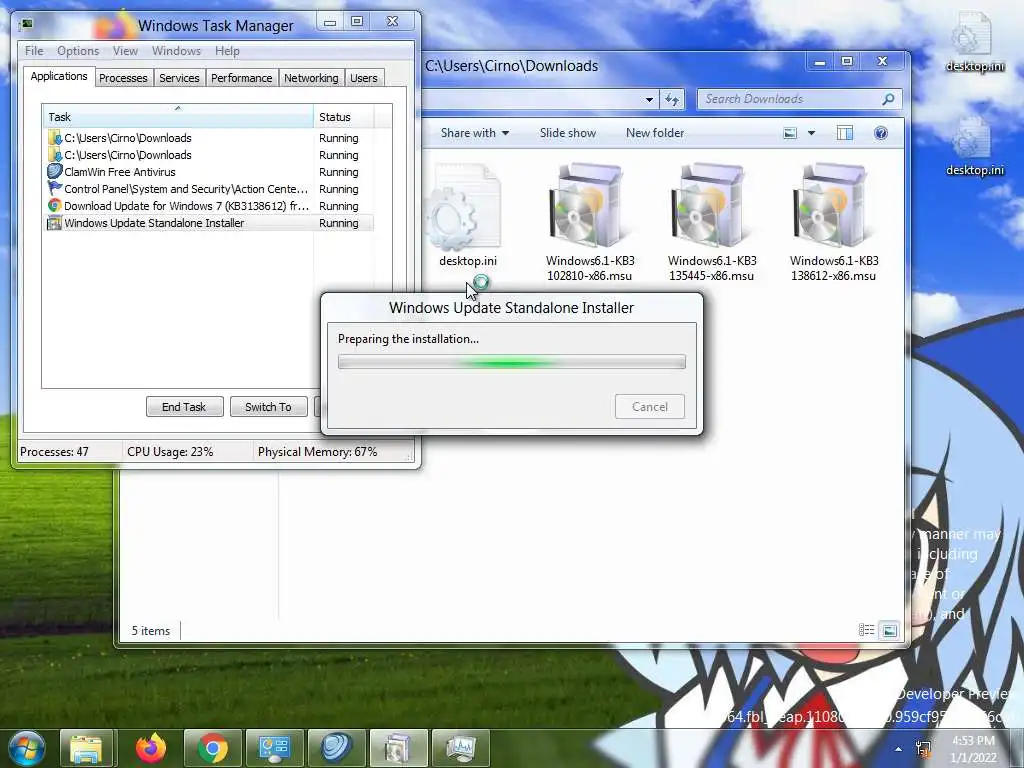Screen dimensions: 1024x768
Task: Expand the view options dropdown arrow
Action: (x=811, y=133)
